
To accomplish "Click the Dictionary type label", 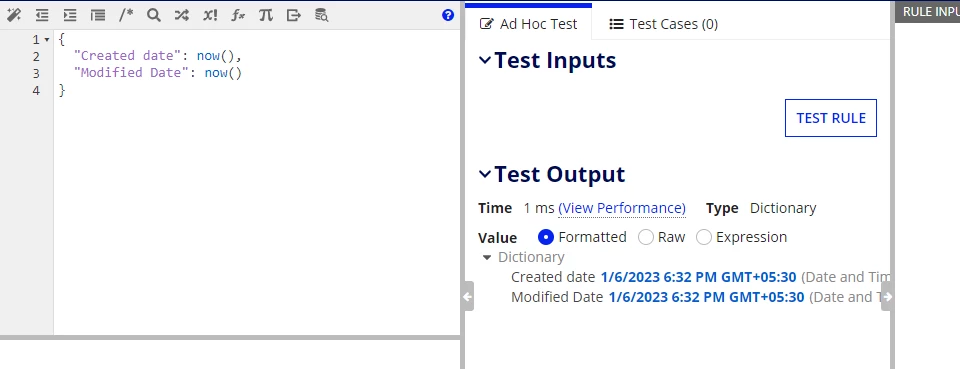I will 783,208.
